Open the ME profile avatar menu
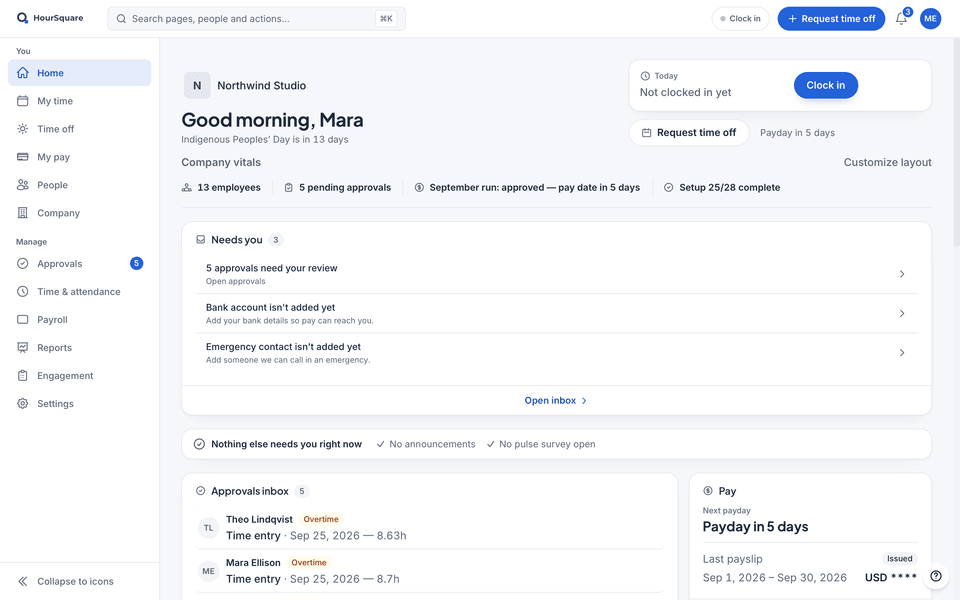Screen dimensions: 960x600 click(931, 19)
